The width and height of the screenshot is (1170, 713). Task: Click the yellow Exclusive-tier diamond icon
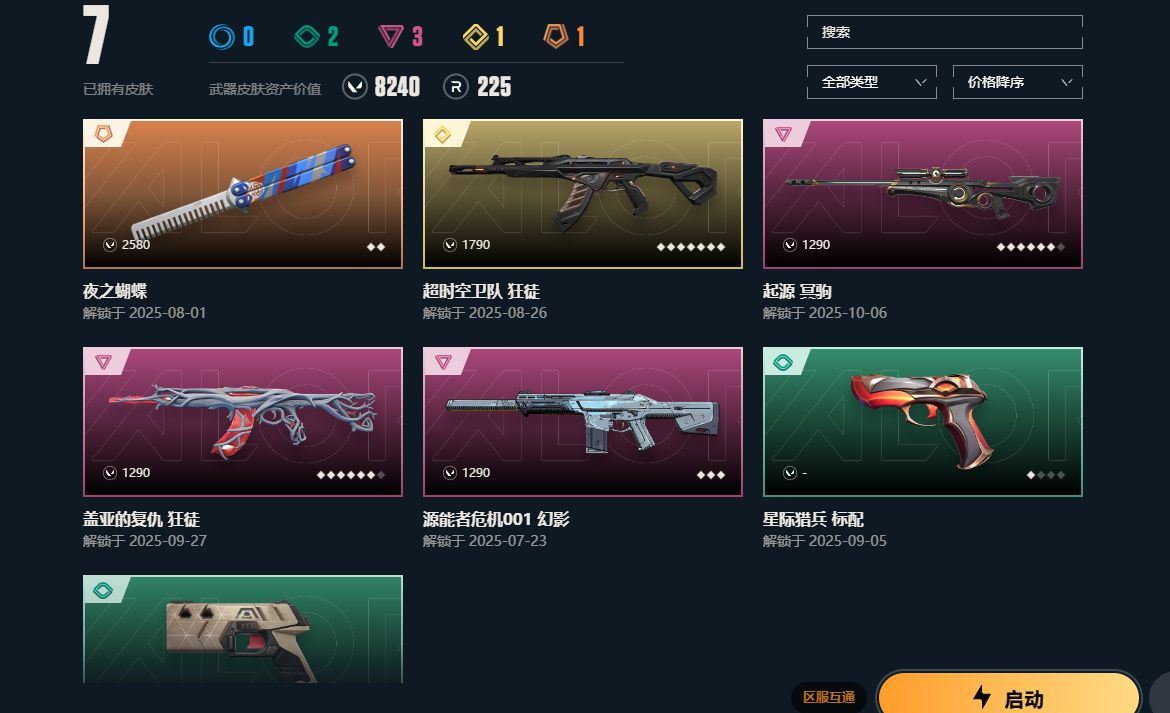click(476, 37)
